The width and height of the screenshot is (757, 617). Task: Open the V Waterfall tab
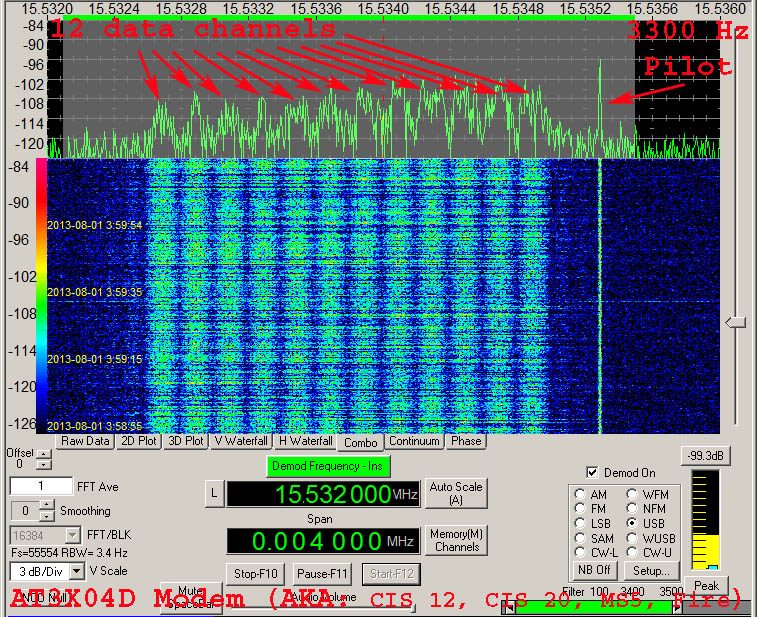[x=241, y=441]
